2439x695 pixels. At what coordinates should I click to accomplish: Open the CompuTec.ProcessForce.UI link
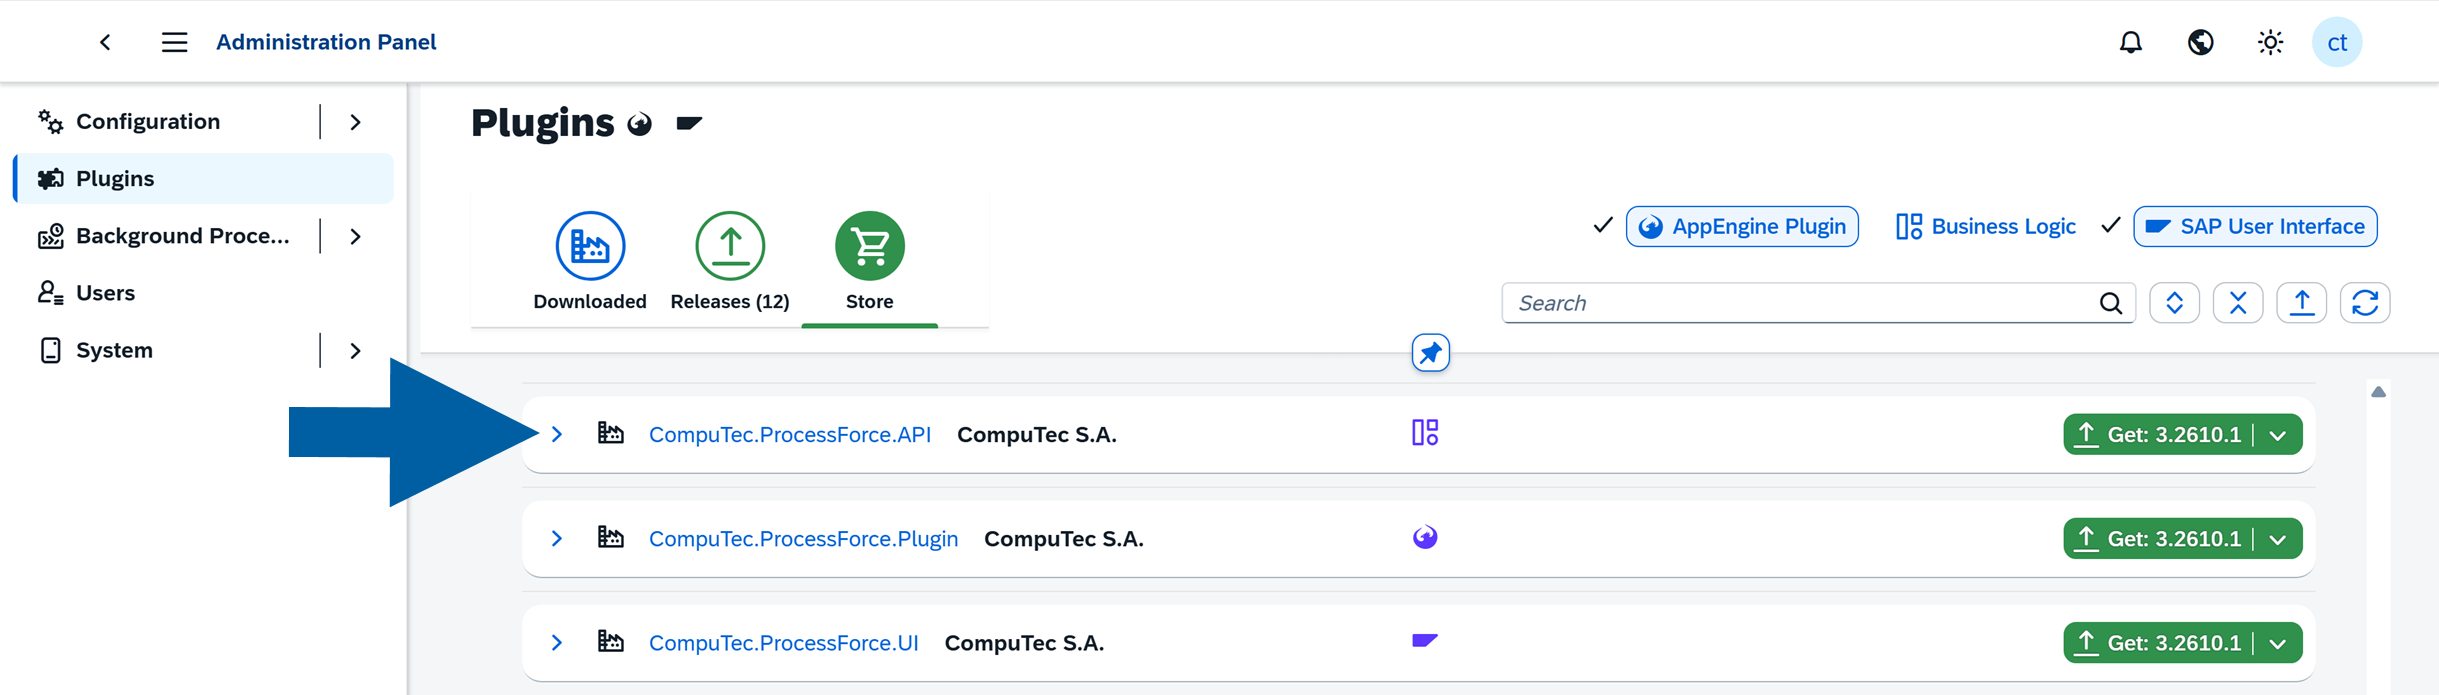point(784,642)
